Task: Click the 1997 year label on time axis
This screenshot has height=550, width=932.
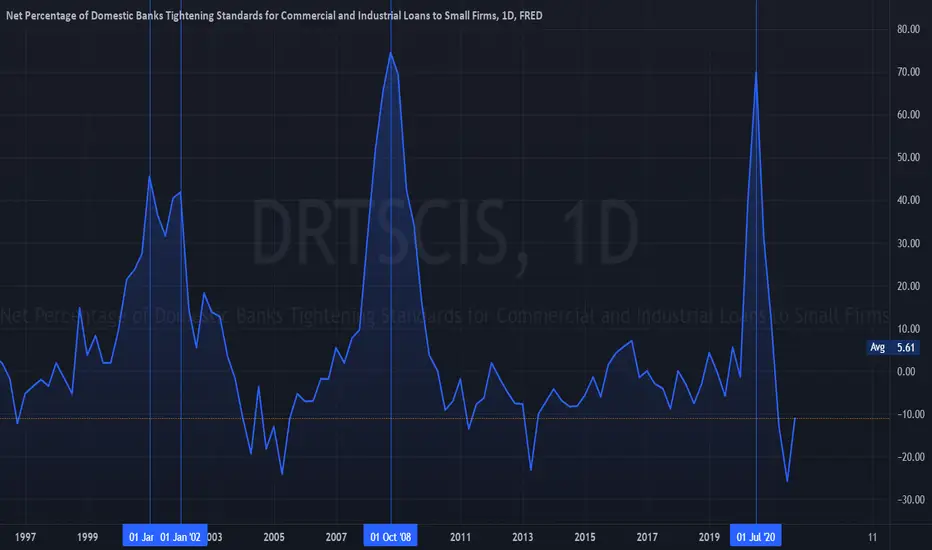Action: (x=25, y=538)
